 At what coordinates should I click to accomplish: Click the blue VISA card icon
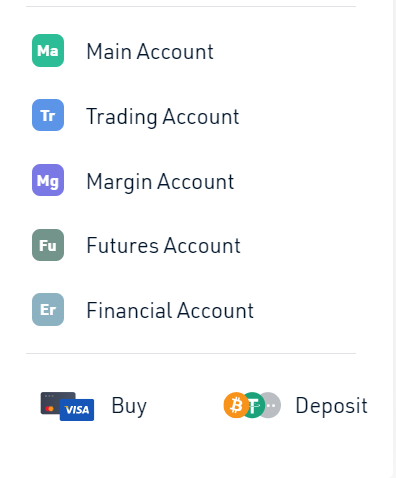pos(77,410)
